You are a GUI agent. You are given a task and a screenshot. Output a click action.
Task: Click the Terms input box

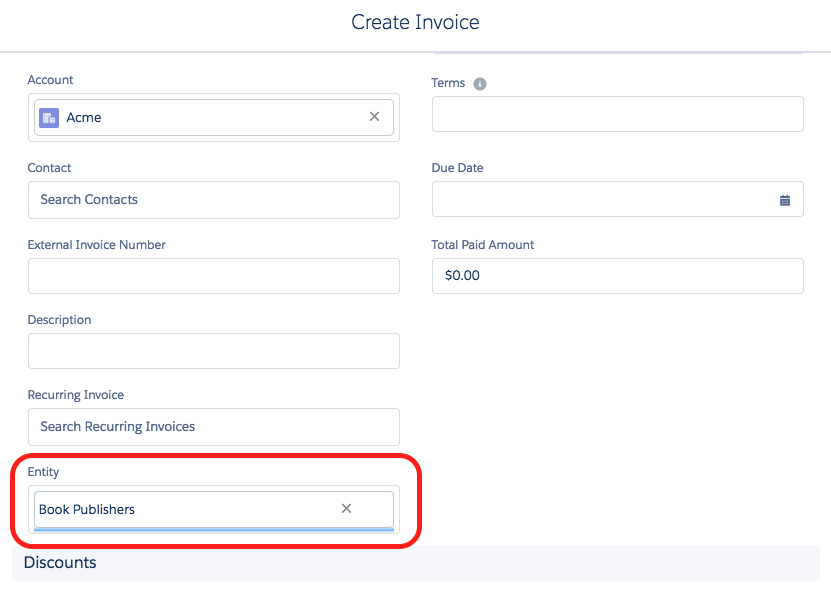[x=617, y=114]
